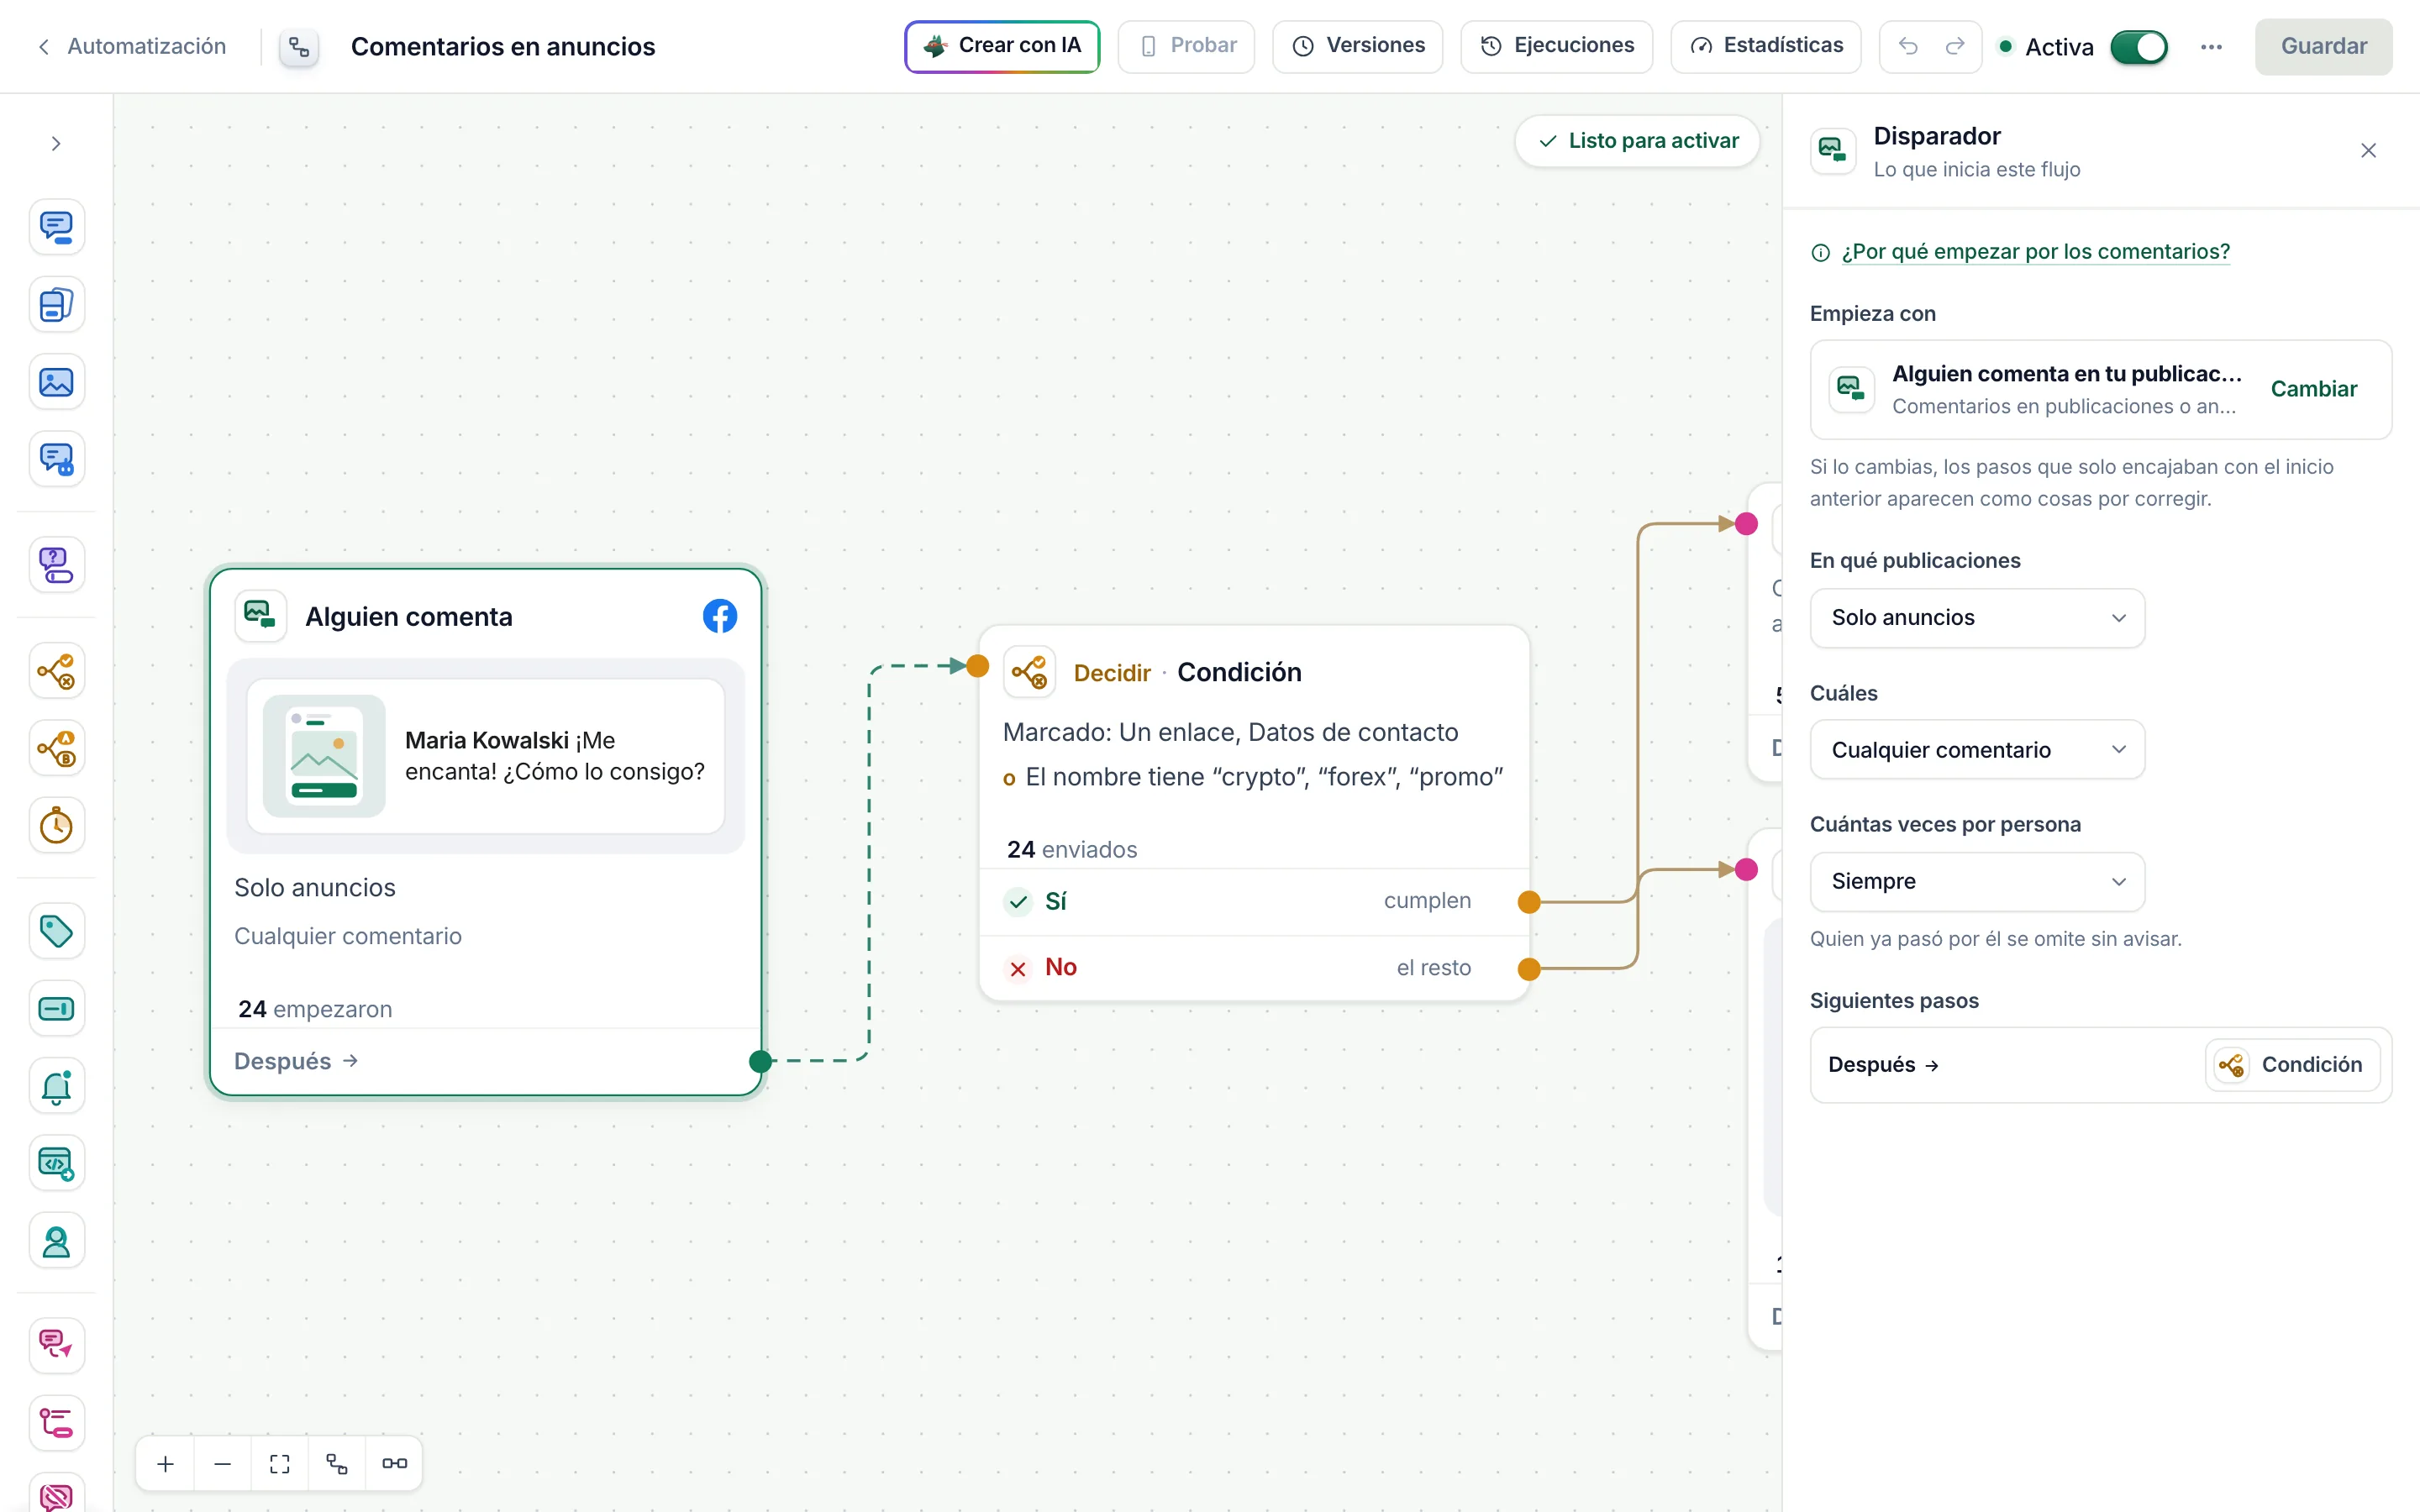
Task: Click the auto-arrange layout icon in canvas controls
Action: click(x=337, y=1464)
